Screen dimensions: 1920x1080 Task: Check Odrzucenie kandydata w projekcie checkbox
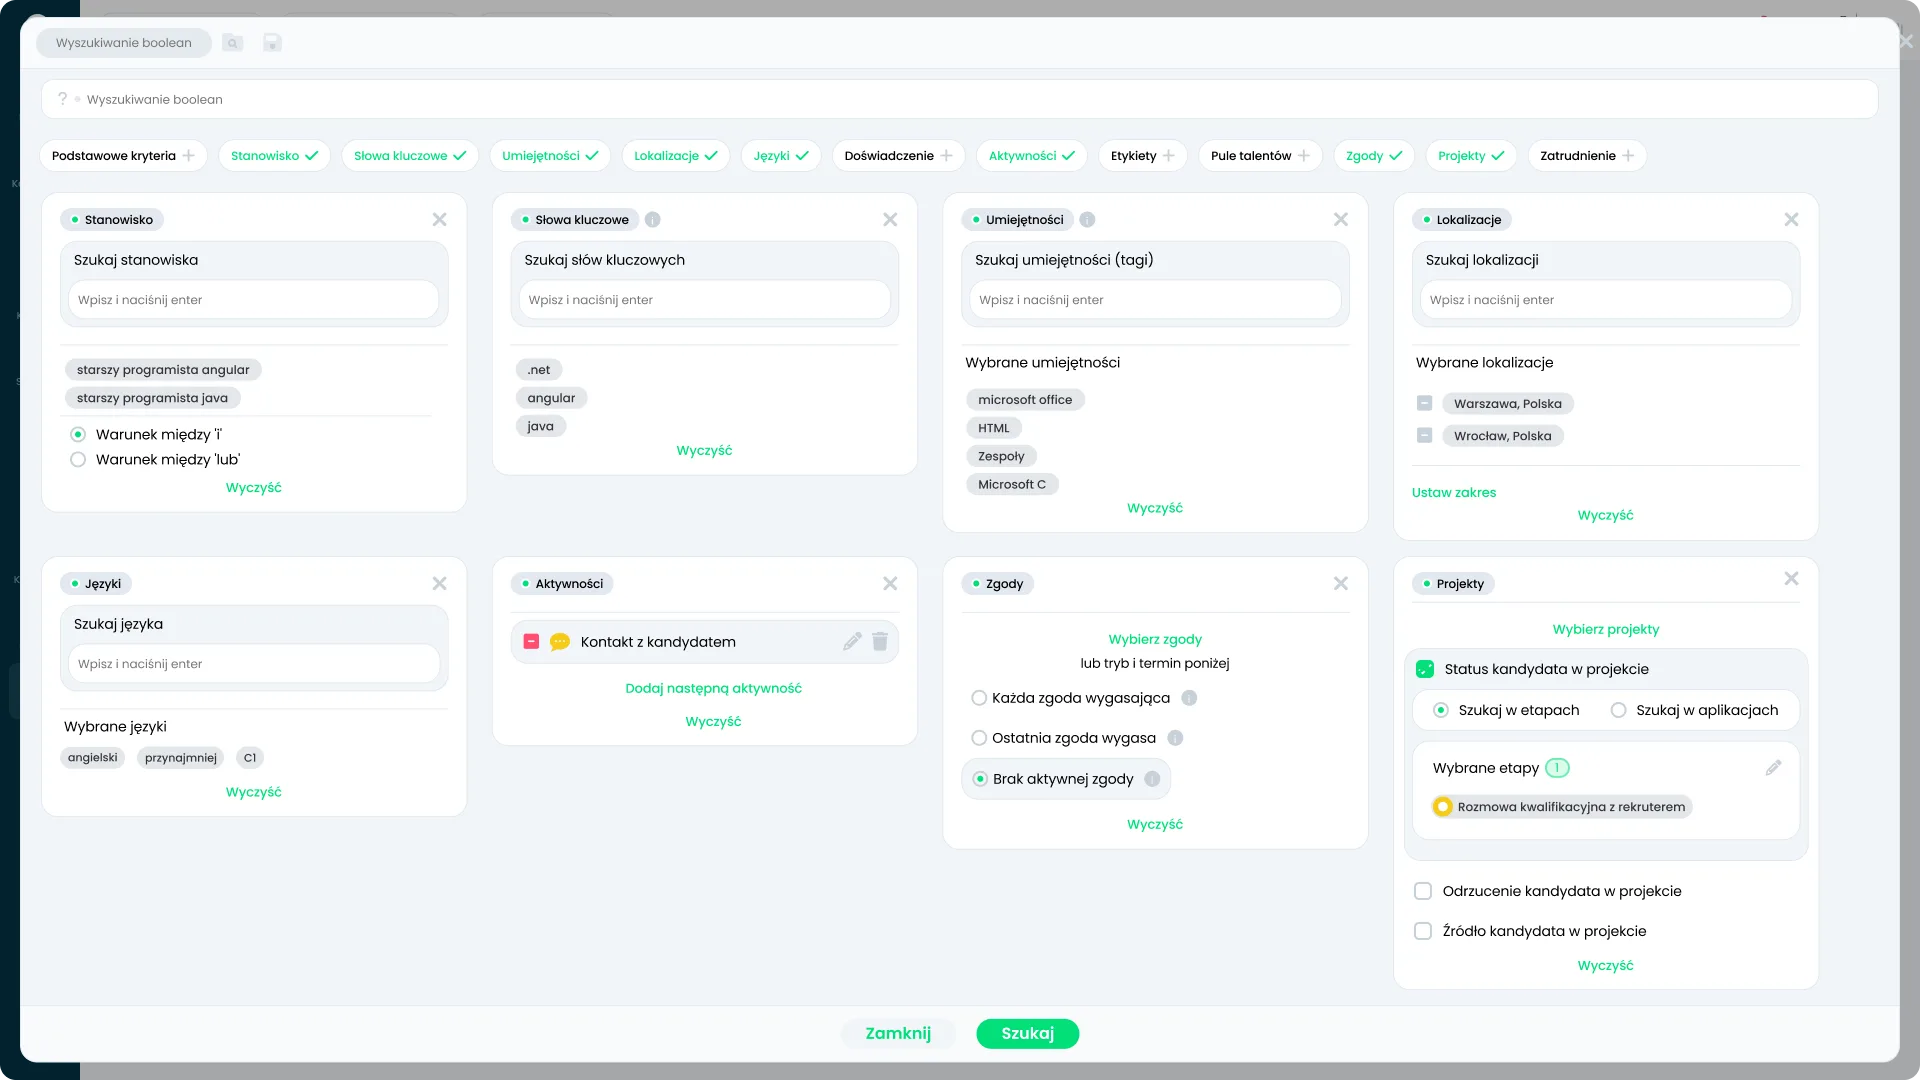1423,891
